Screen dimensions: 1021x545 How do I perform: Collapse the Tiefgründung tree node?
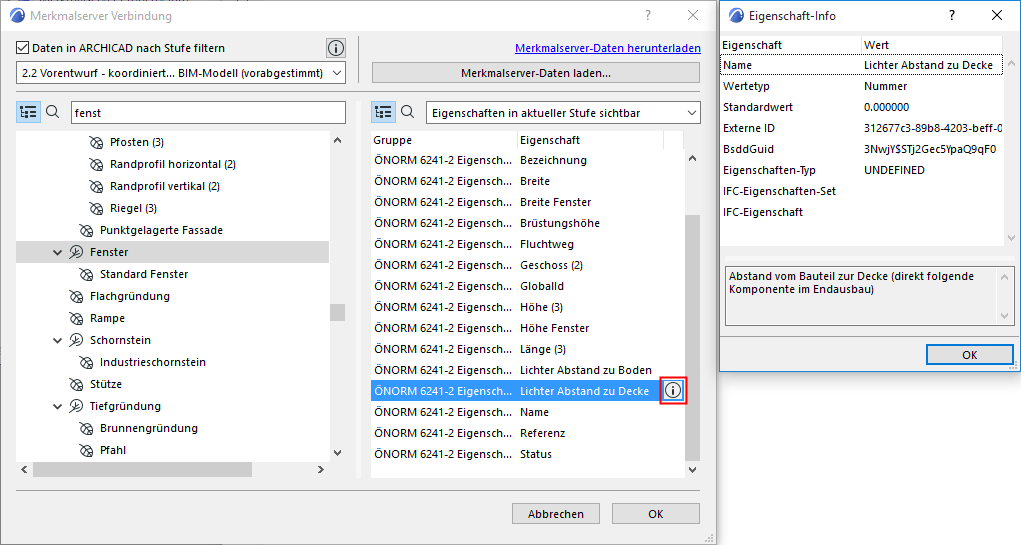click(x=58, y=406)
